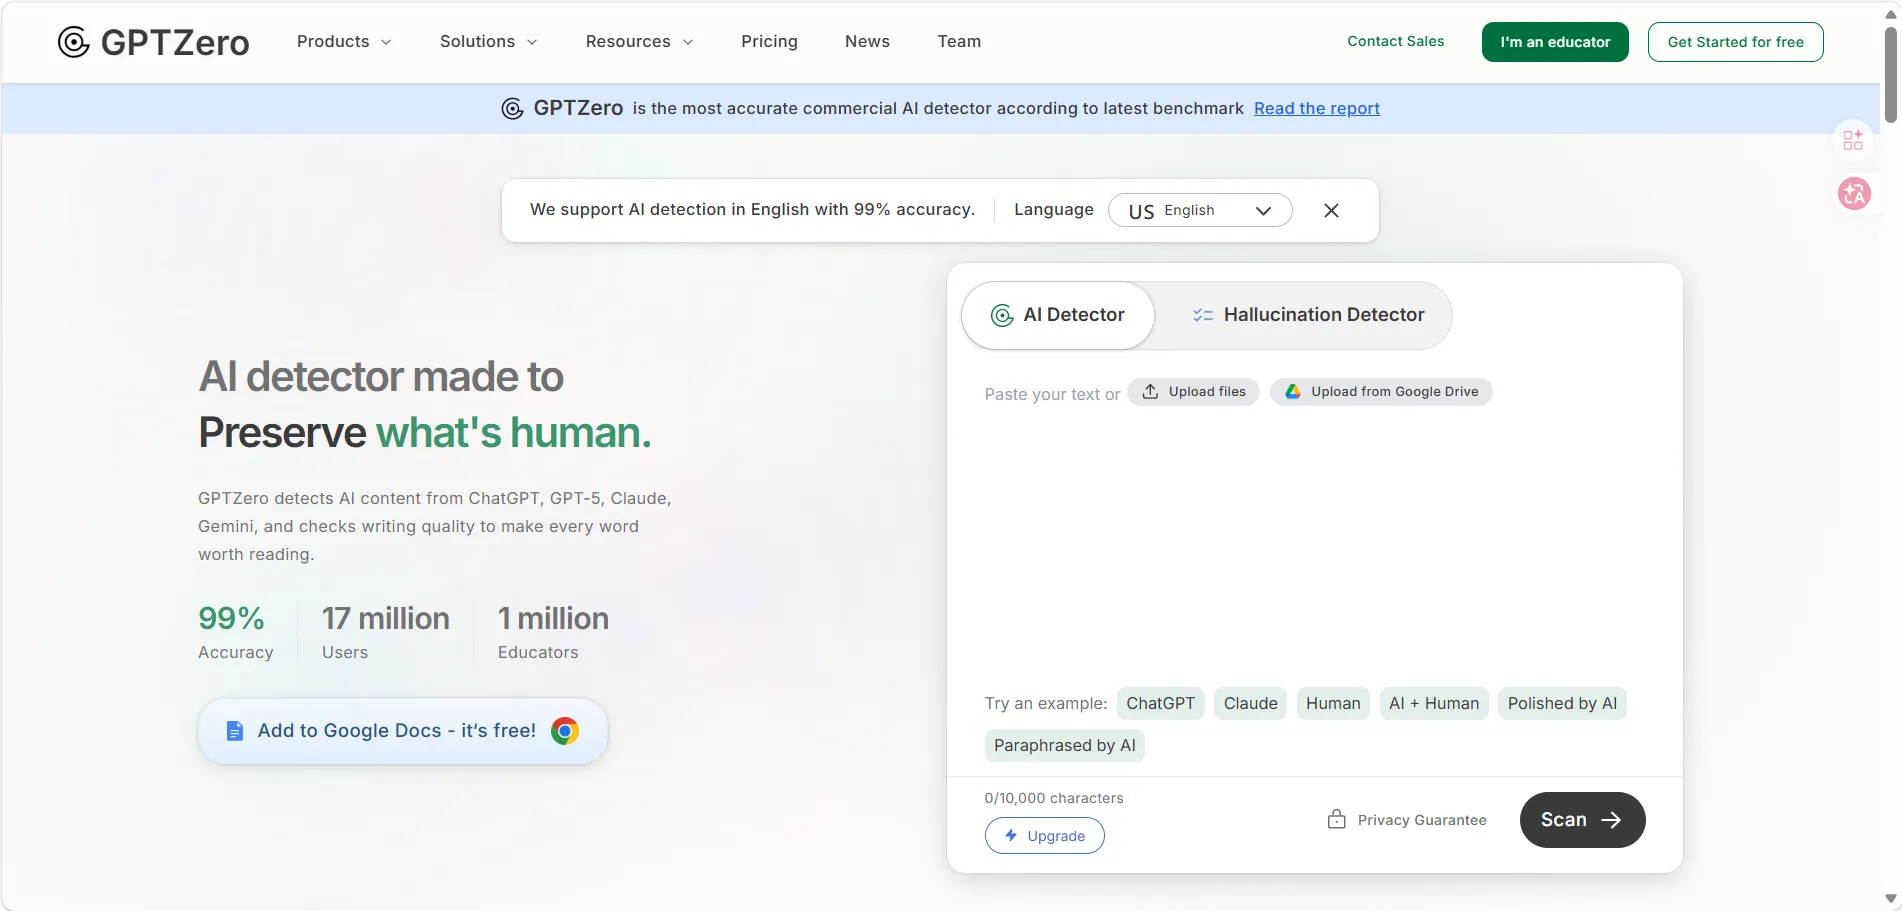1902x911 pixels.
Task: Switch to the Hallucination Detector tab
Action: 1308,315
